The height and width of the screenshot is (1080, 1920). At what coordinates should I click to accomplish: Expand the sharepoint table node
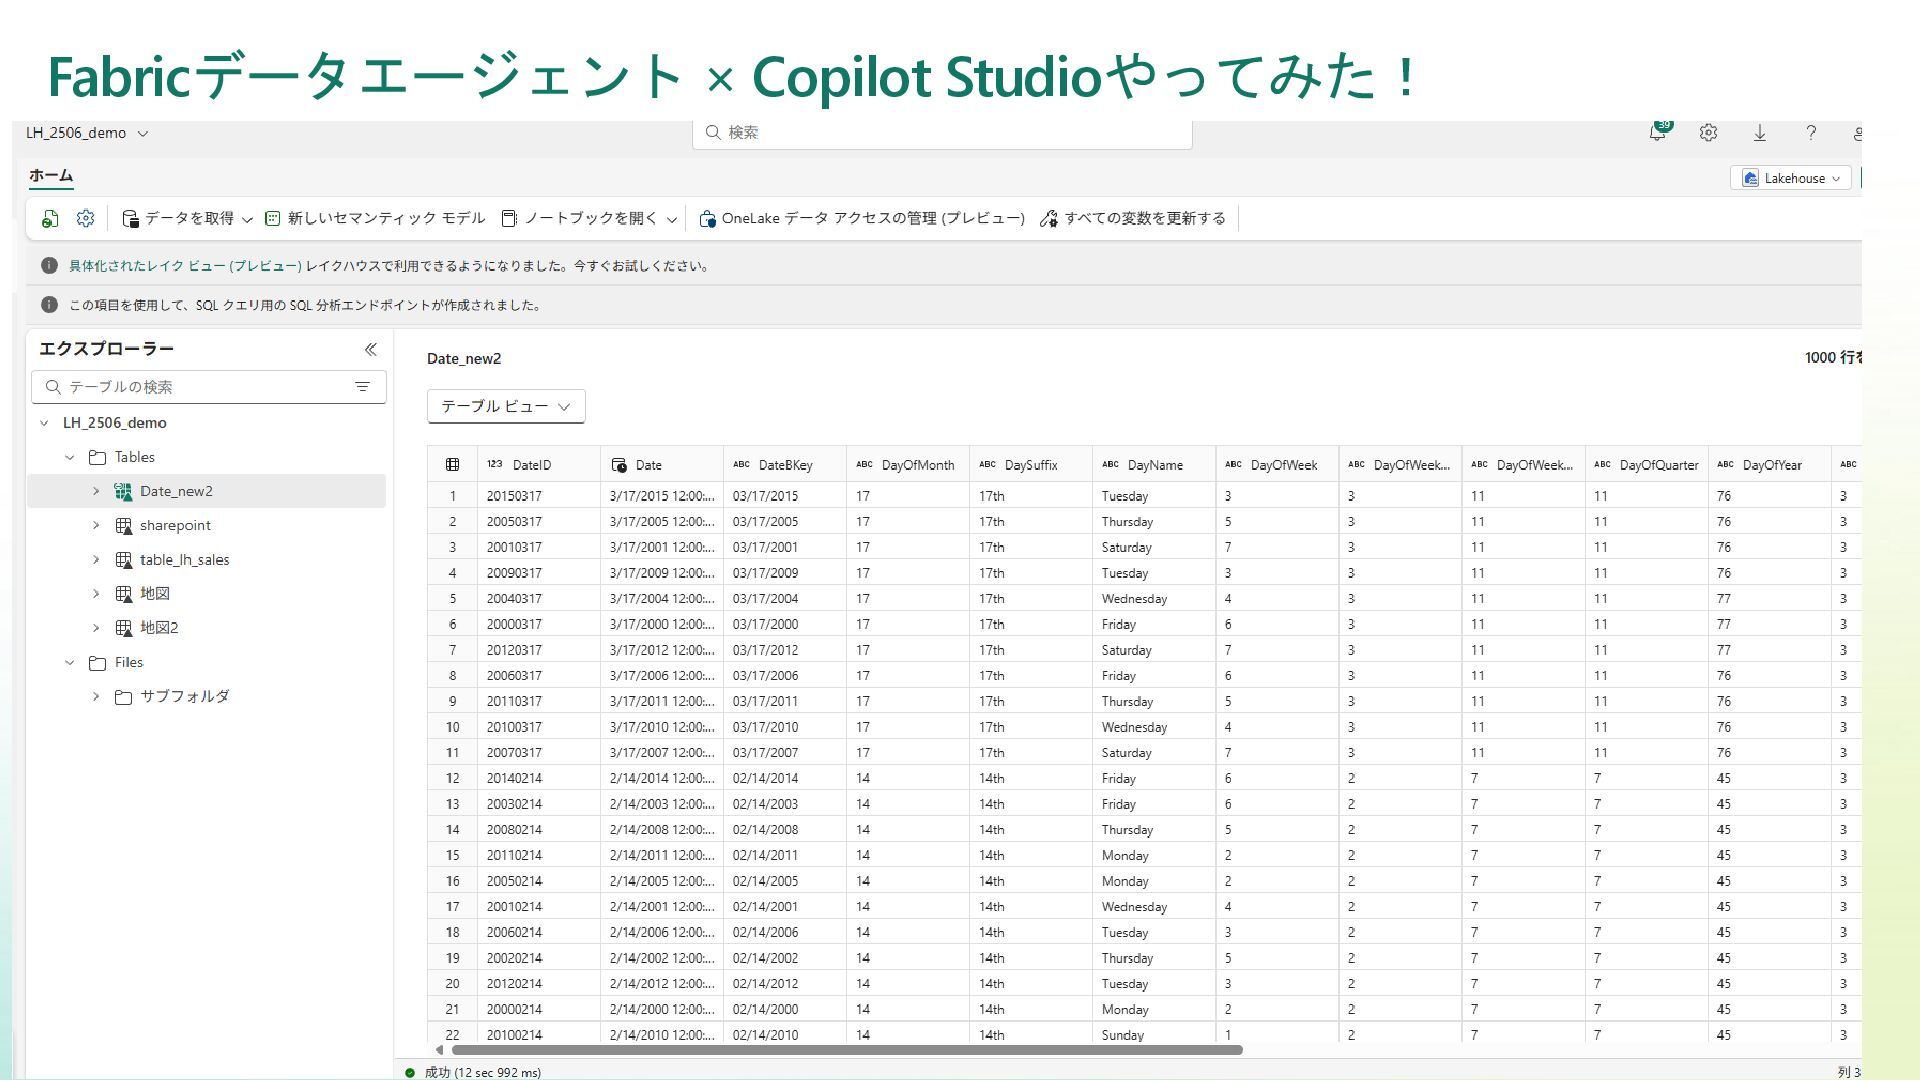[x=96, y=525]
